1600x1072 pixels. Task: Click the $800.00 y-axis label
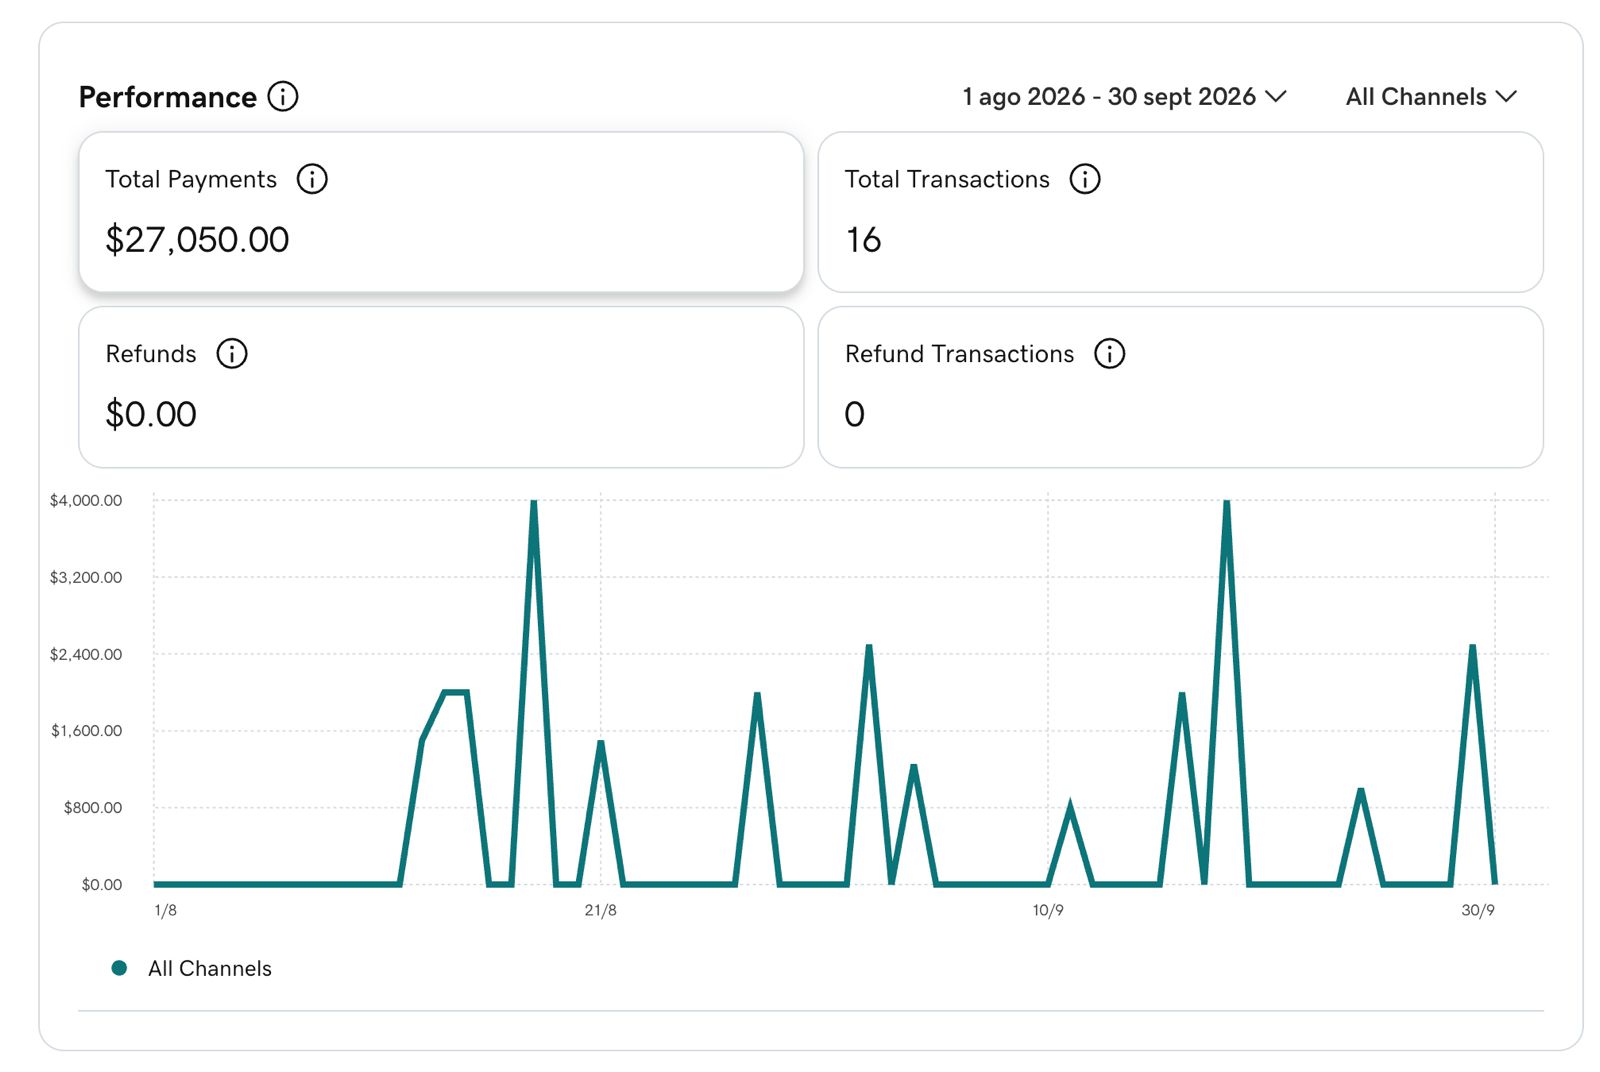[x=93, y=808]
